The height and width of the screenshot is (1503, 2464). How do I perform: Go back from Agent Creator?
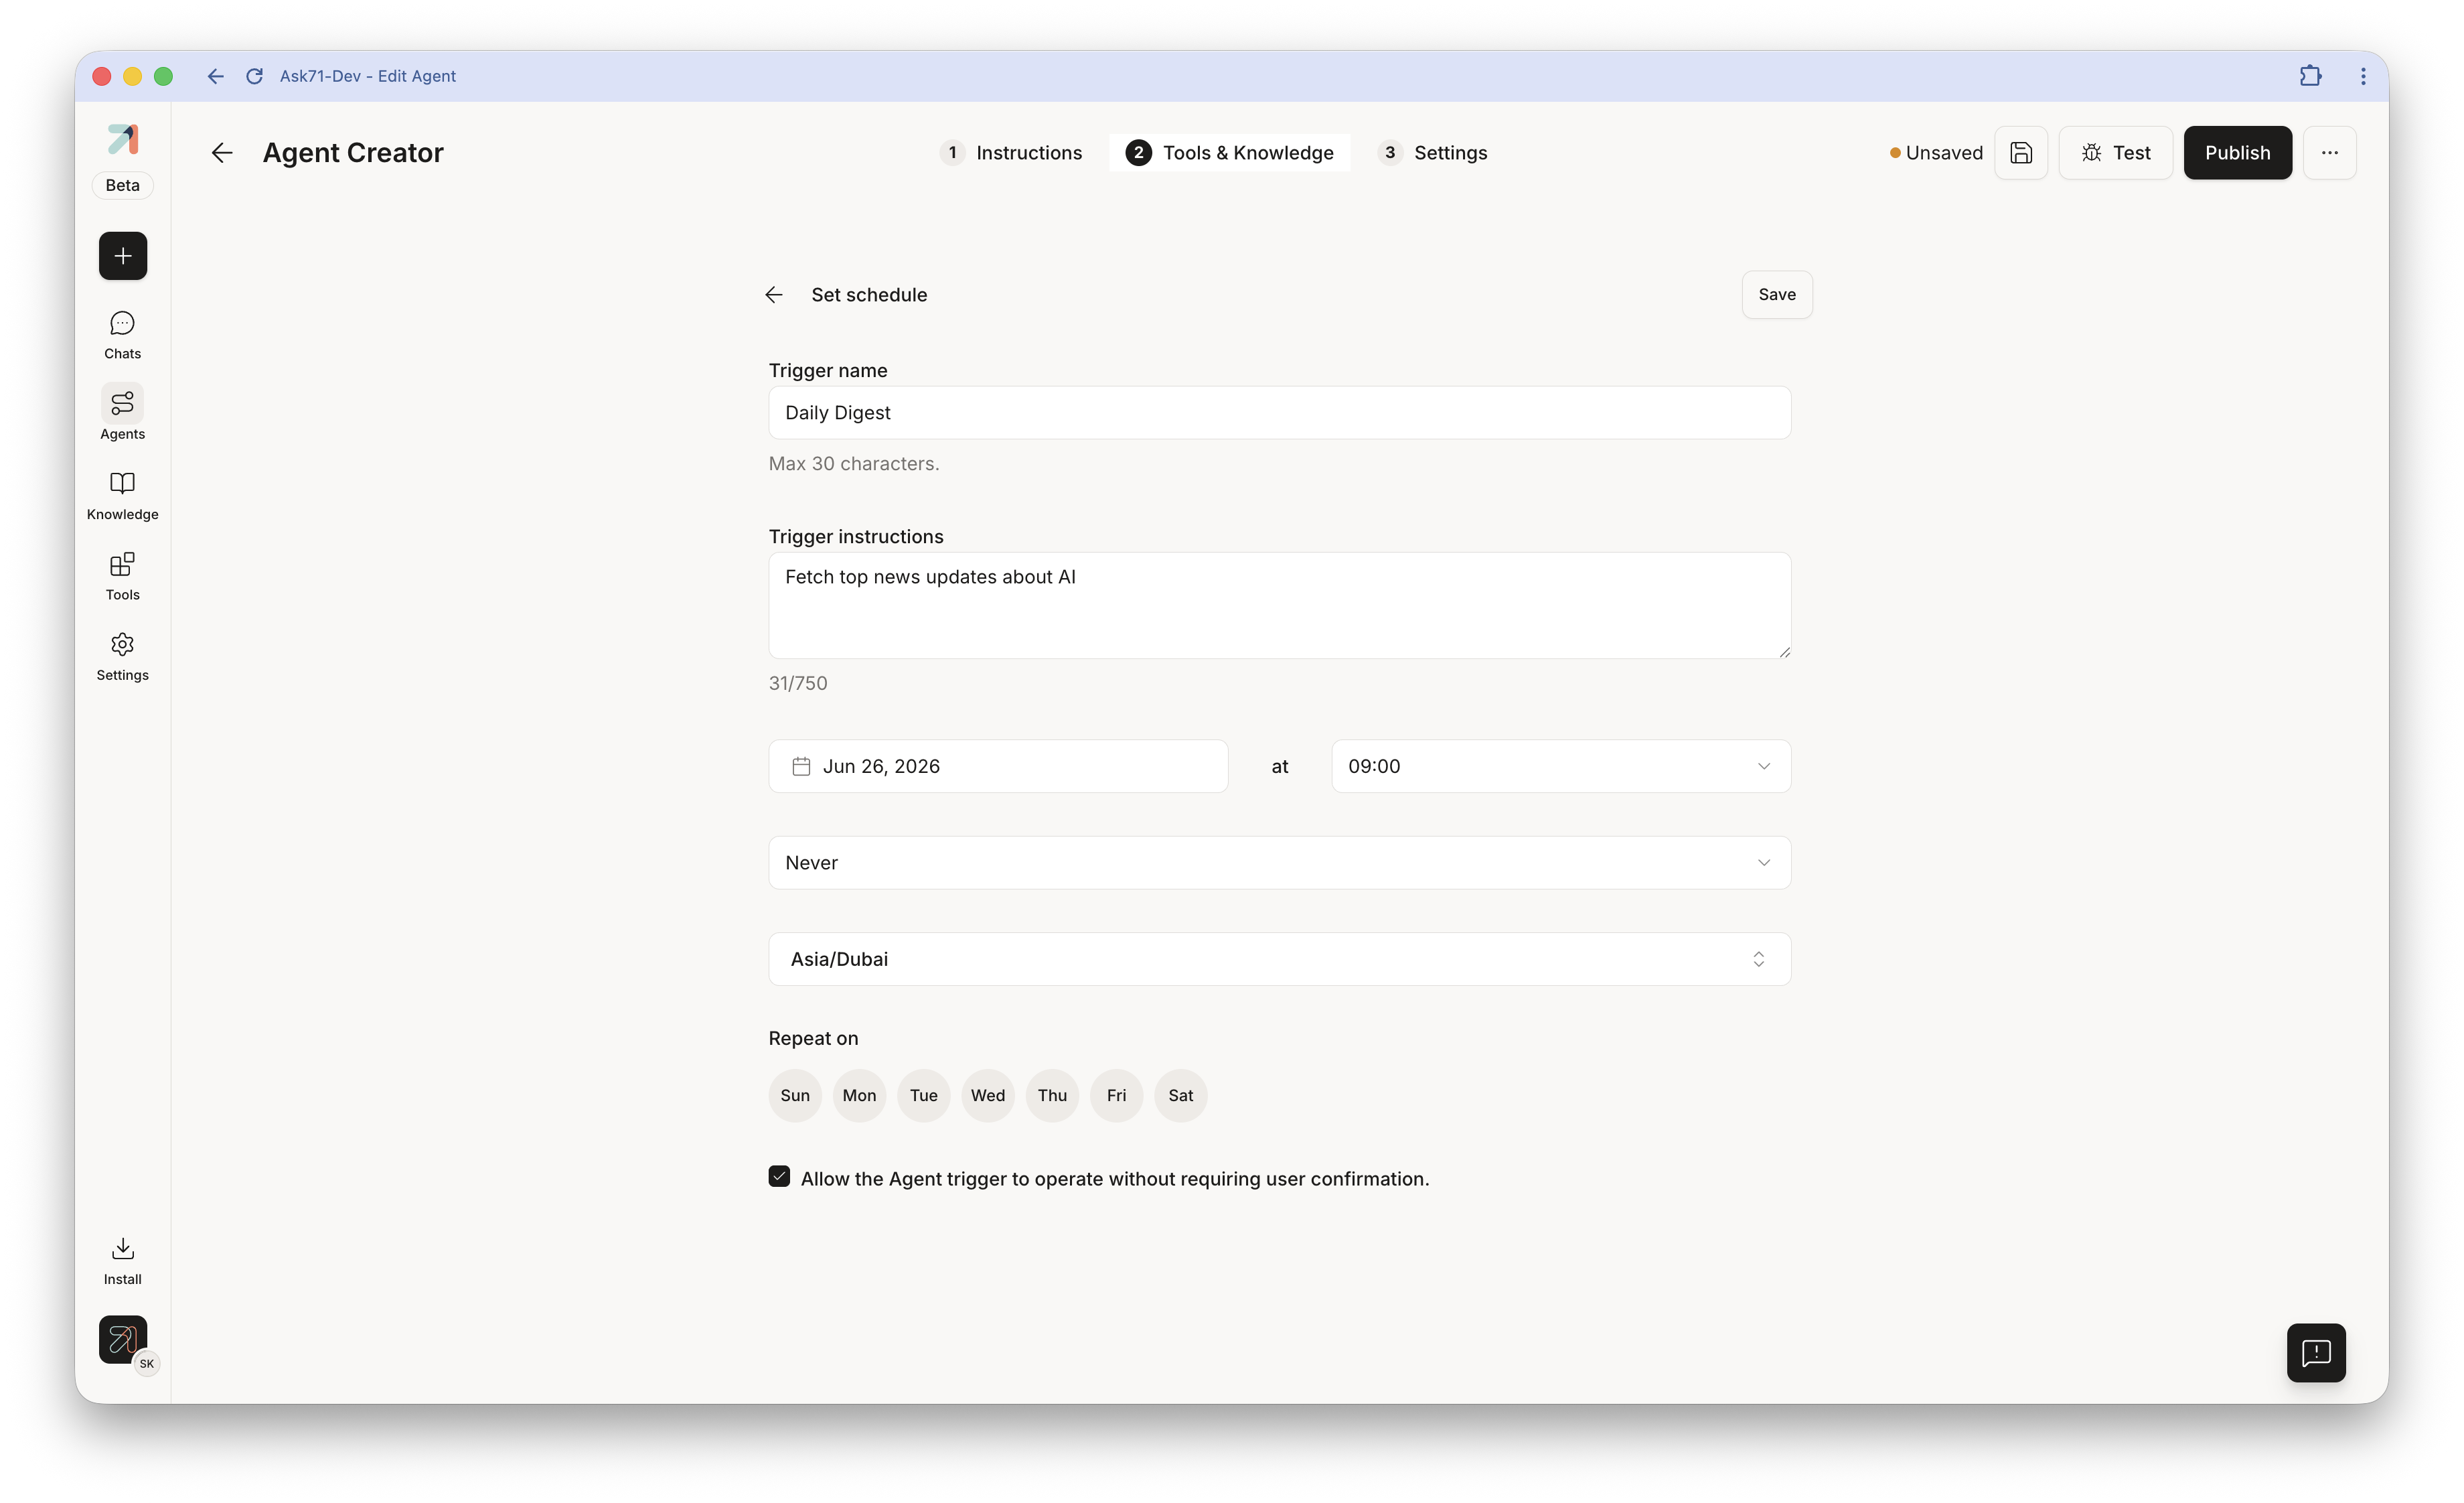(x=222, y=153)
